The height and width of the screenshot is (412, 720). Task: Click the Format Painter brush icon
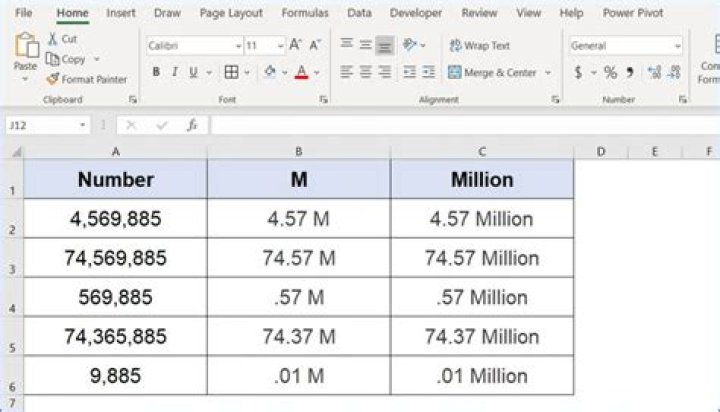point(53,79)
